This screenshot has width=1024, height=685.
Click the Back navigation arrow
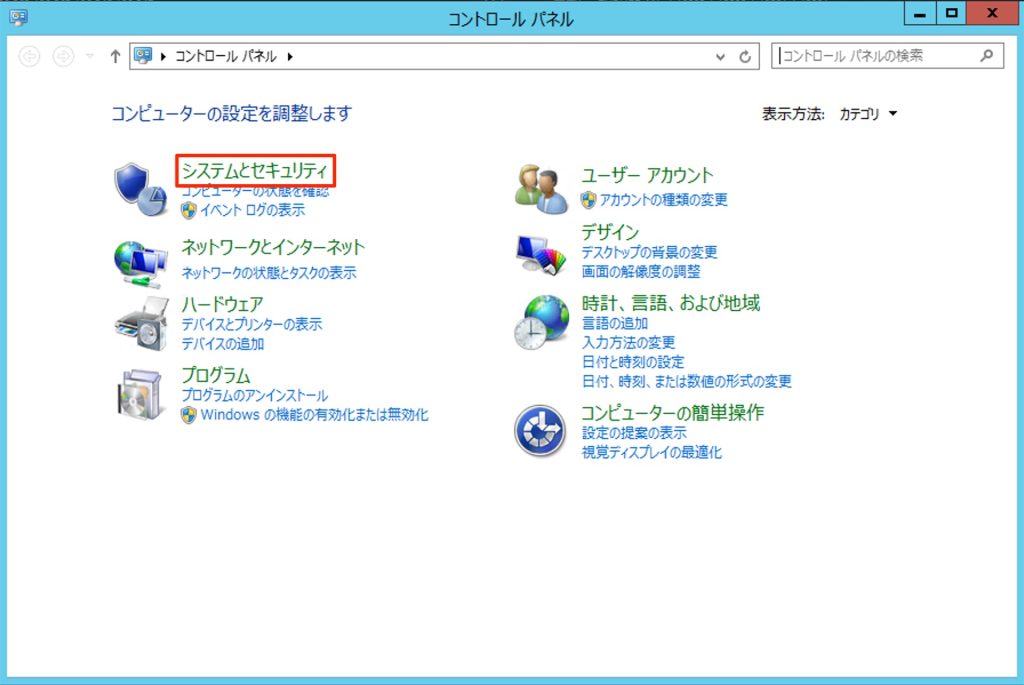(29, 56)
